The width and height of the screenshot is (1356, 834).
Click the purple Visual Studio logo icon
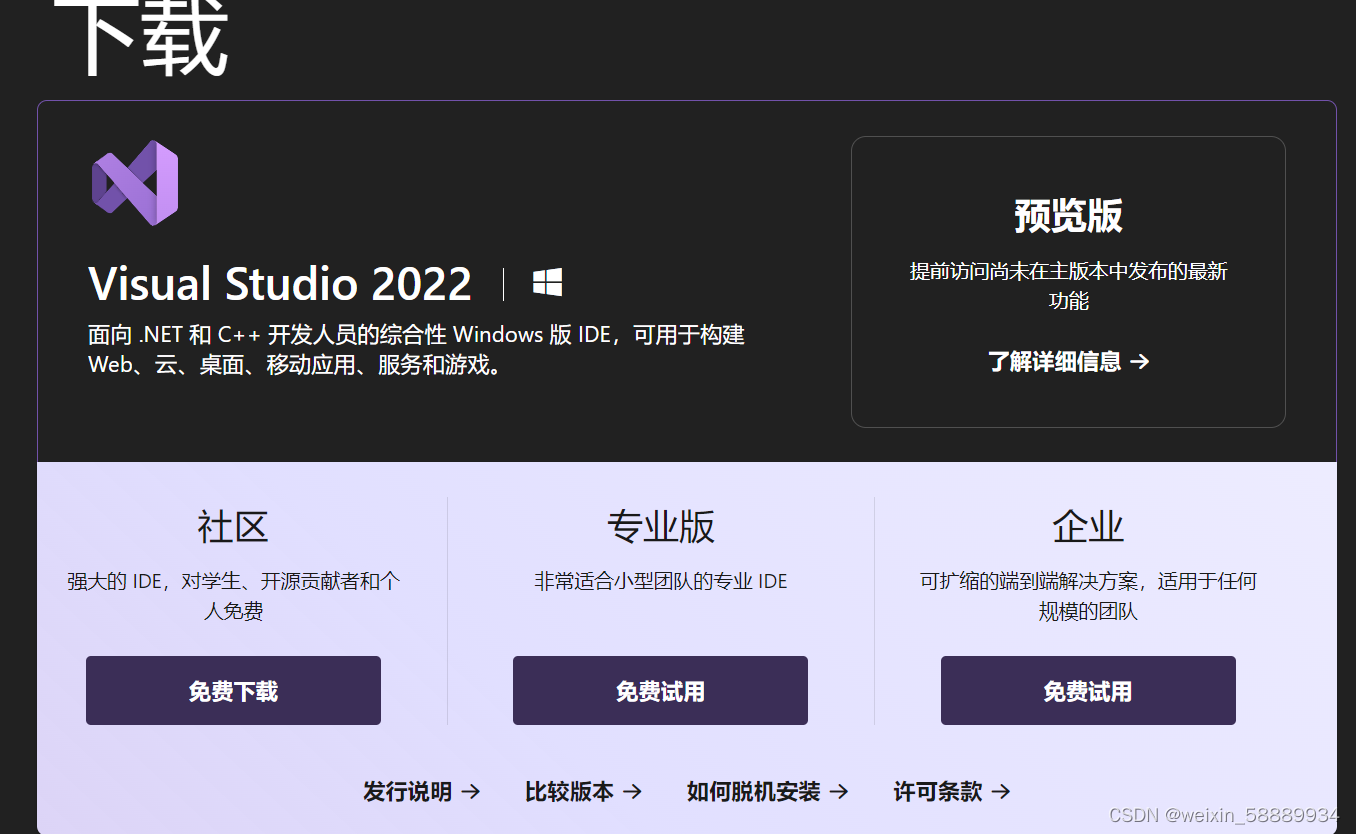(135, 182)
